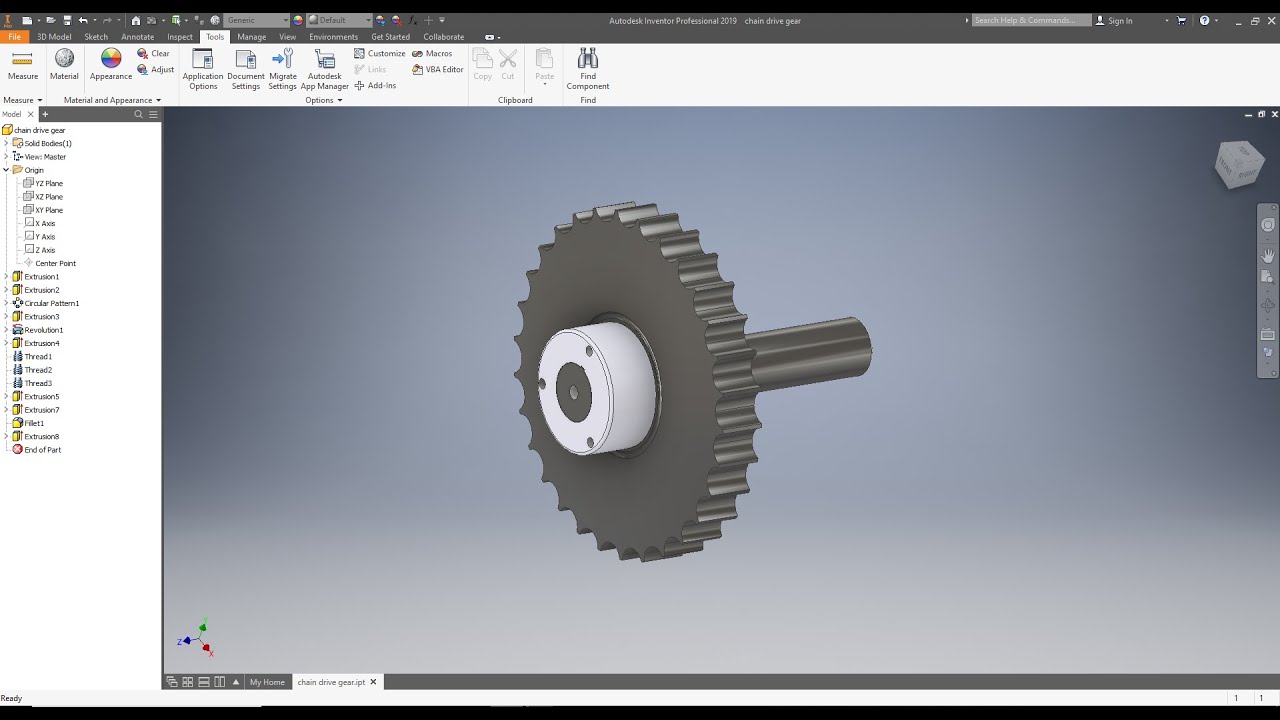Expand the Material and Appearance panel

pos(112,100)
